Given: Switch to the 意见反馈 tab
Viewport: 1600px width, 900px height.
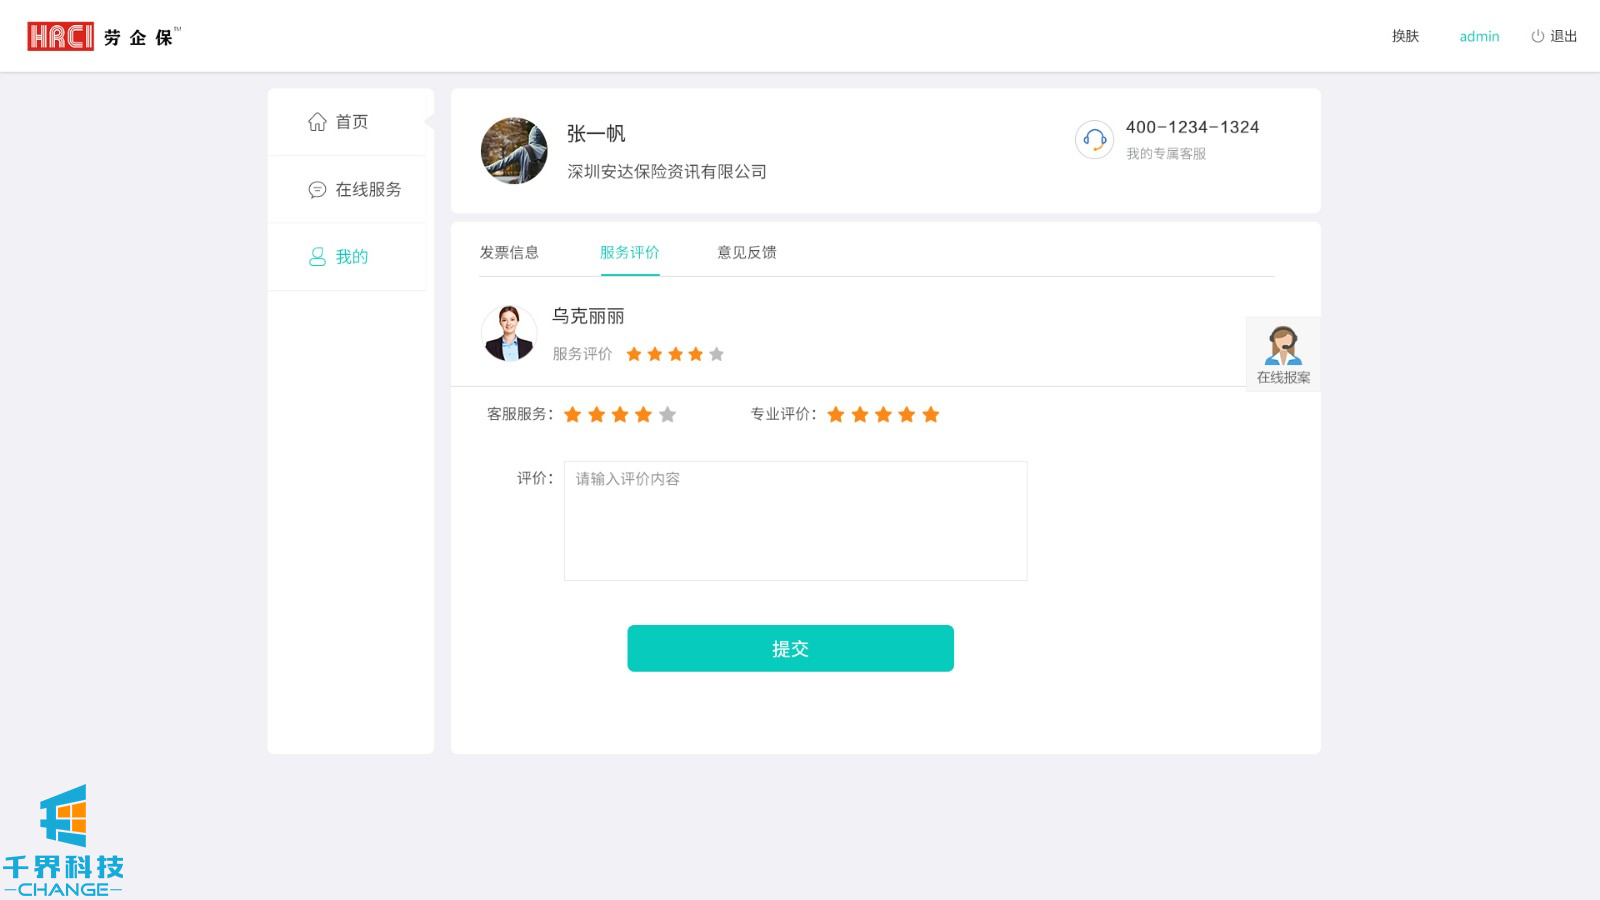Looking at the screenshot, I should [746, 253].
